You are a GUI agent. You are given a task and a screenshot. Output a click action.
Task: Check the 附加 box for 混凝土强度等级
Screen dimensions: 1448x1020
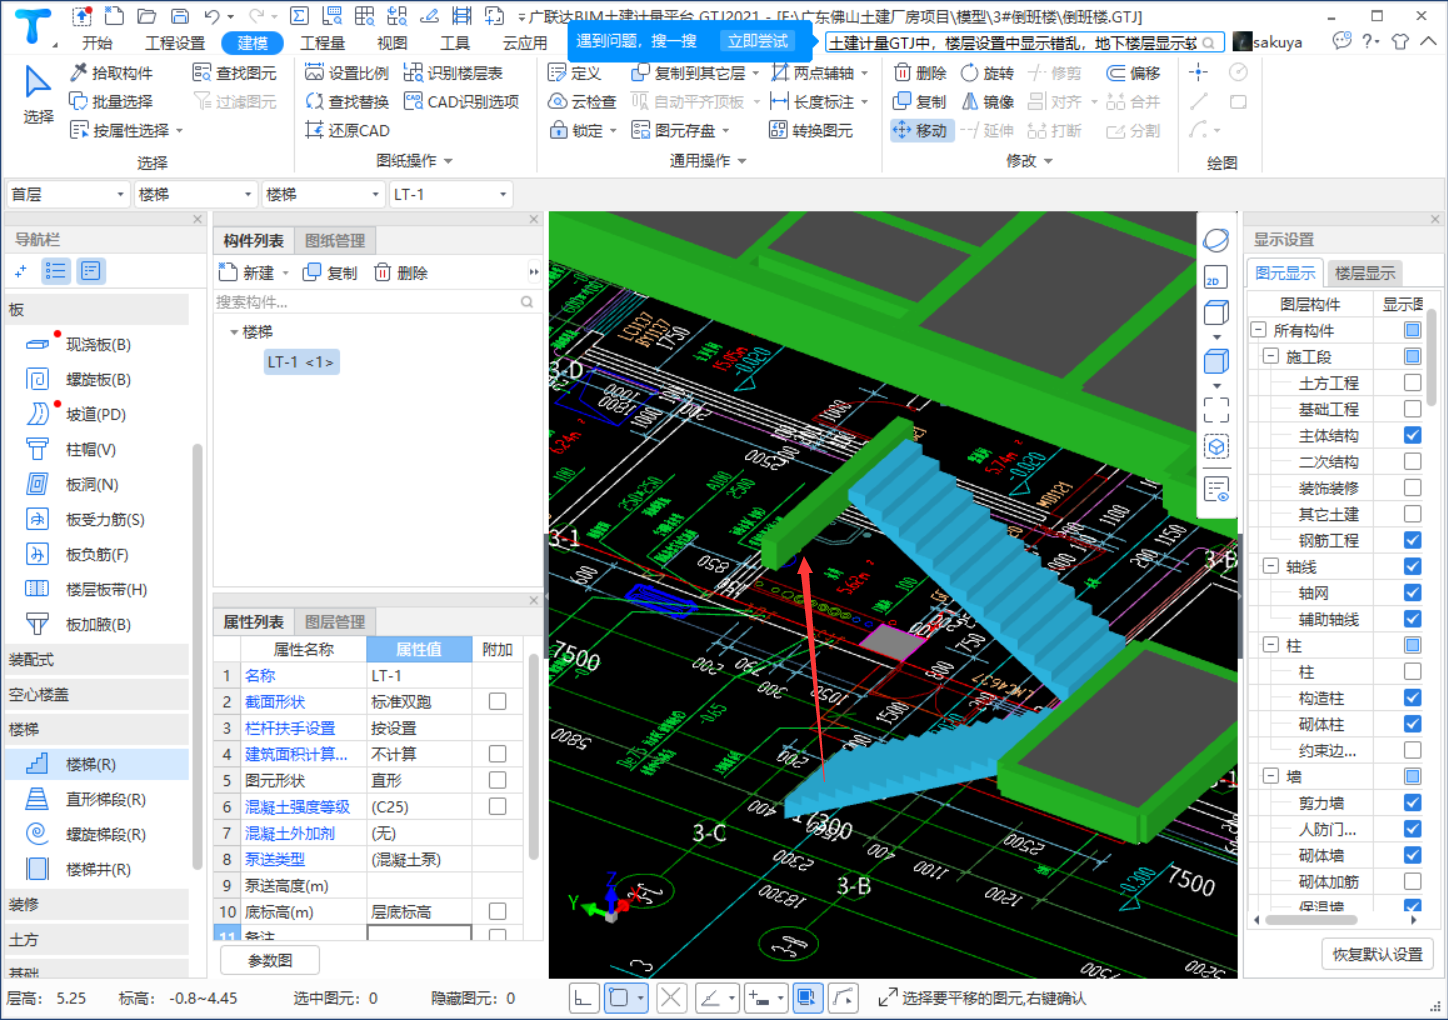tap(497, 806)
